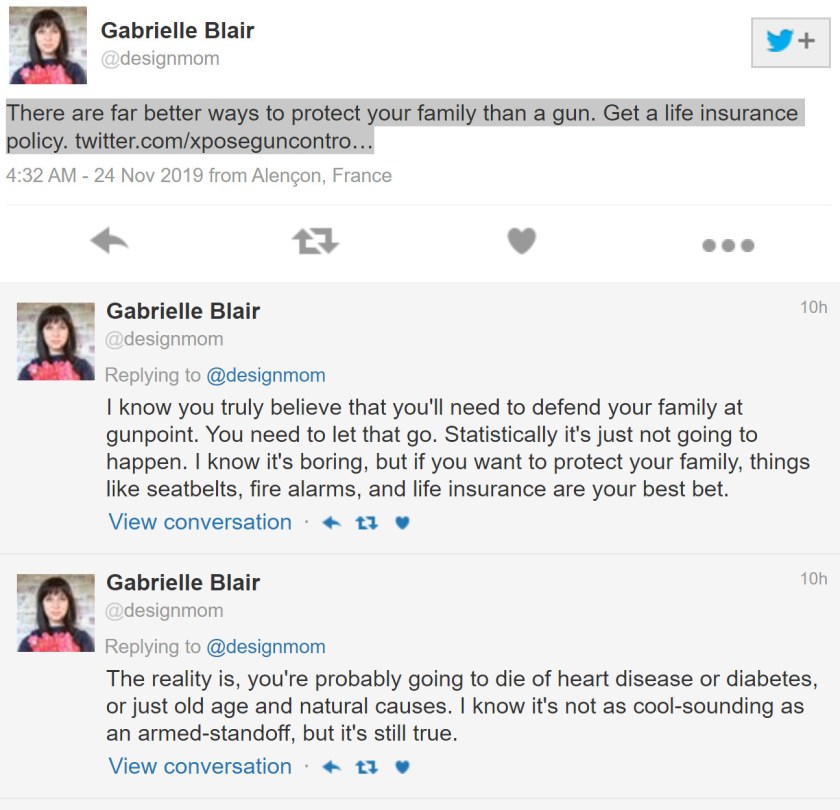Viewport: 840px width, 810px height.
Task: Reply to the main tweet
Action: point(109,241)
